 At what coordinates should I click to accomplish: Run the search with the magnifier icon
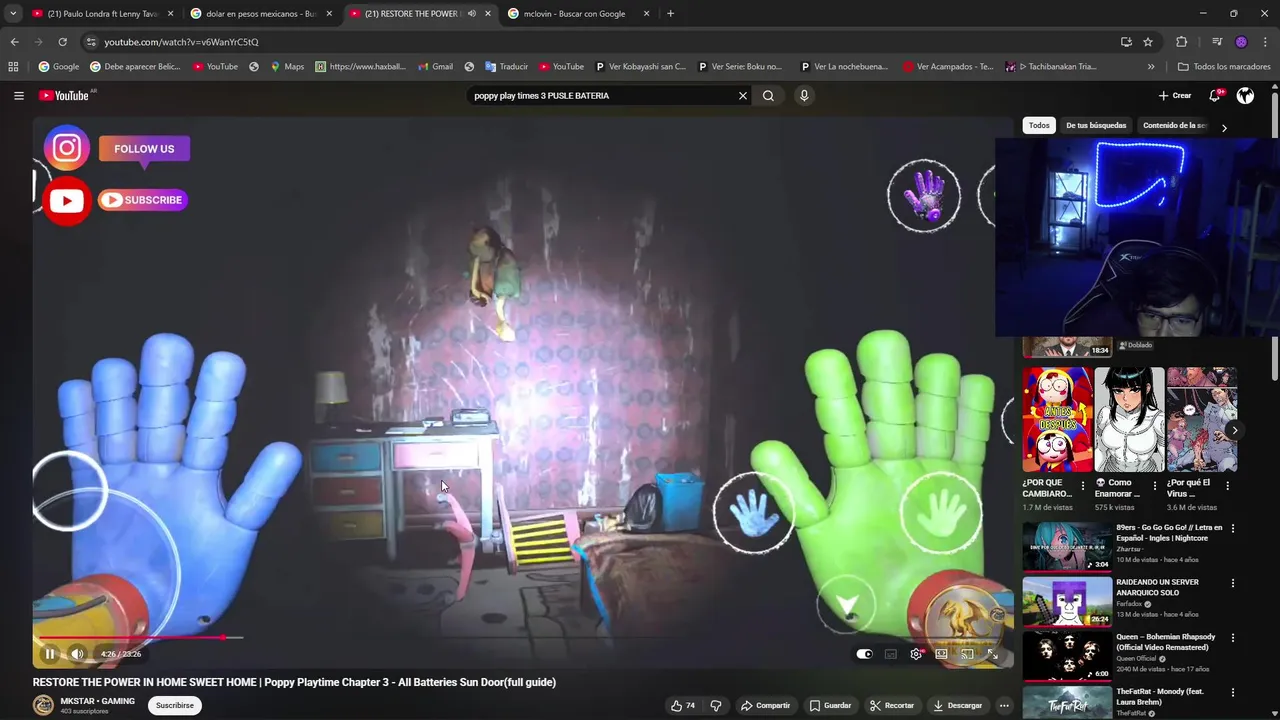click(768, 96)
